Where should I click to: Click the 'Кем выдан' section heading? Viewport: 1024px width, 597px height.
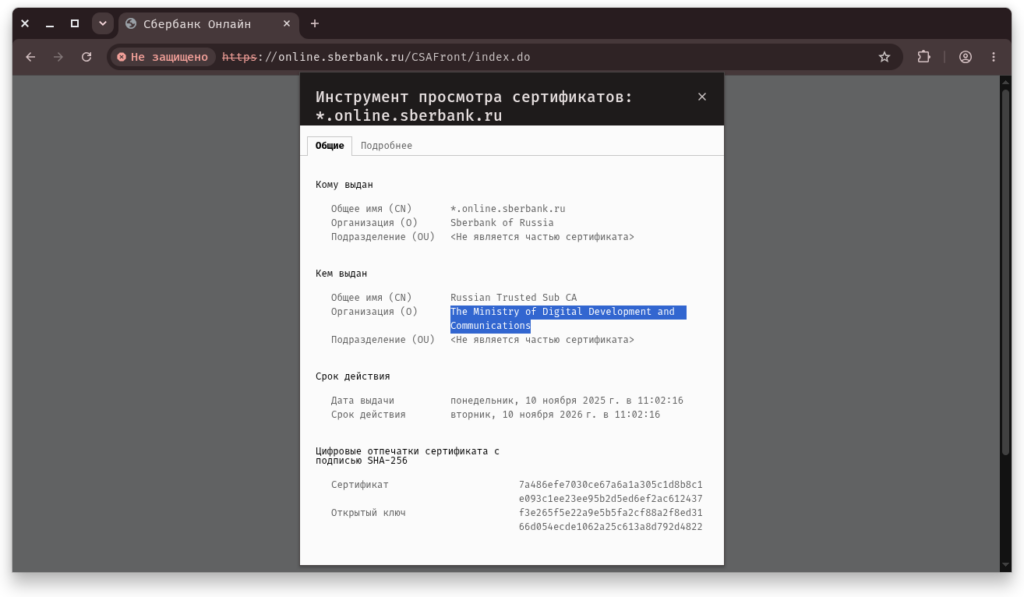pos(341,274)
